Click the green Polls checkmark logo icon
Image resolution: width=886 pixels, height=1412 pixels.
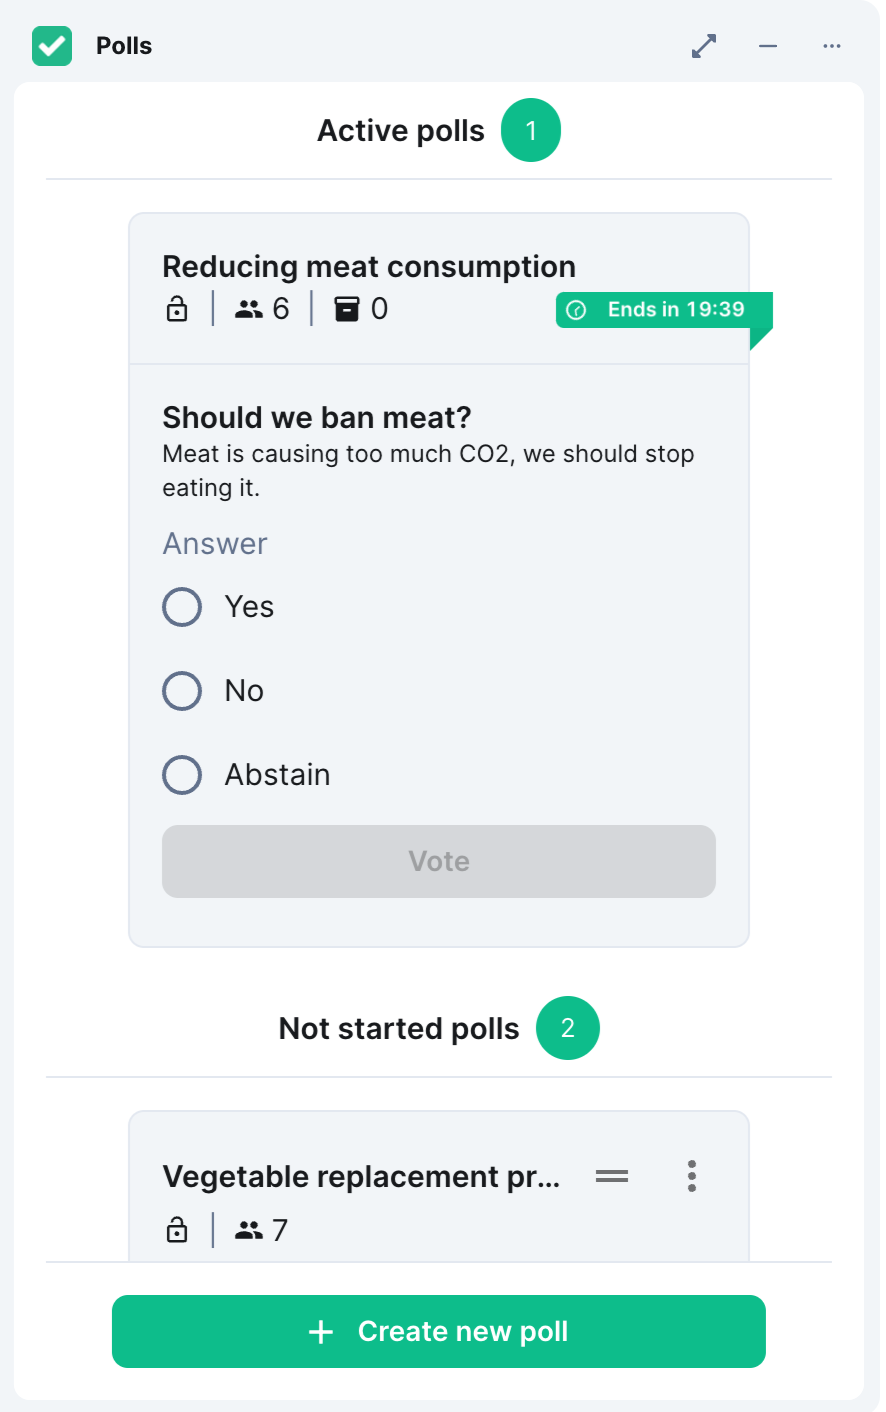coord(52,46)
